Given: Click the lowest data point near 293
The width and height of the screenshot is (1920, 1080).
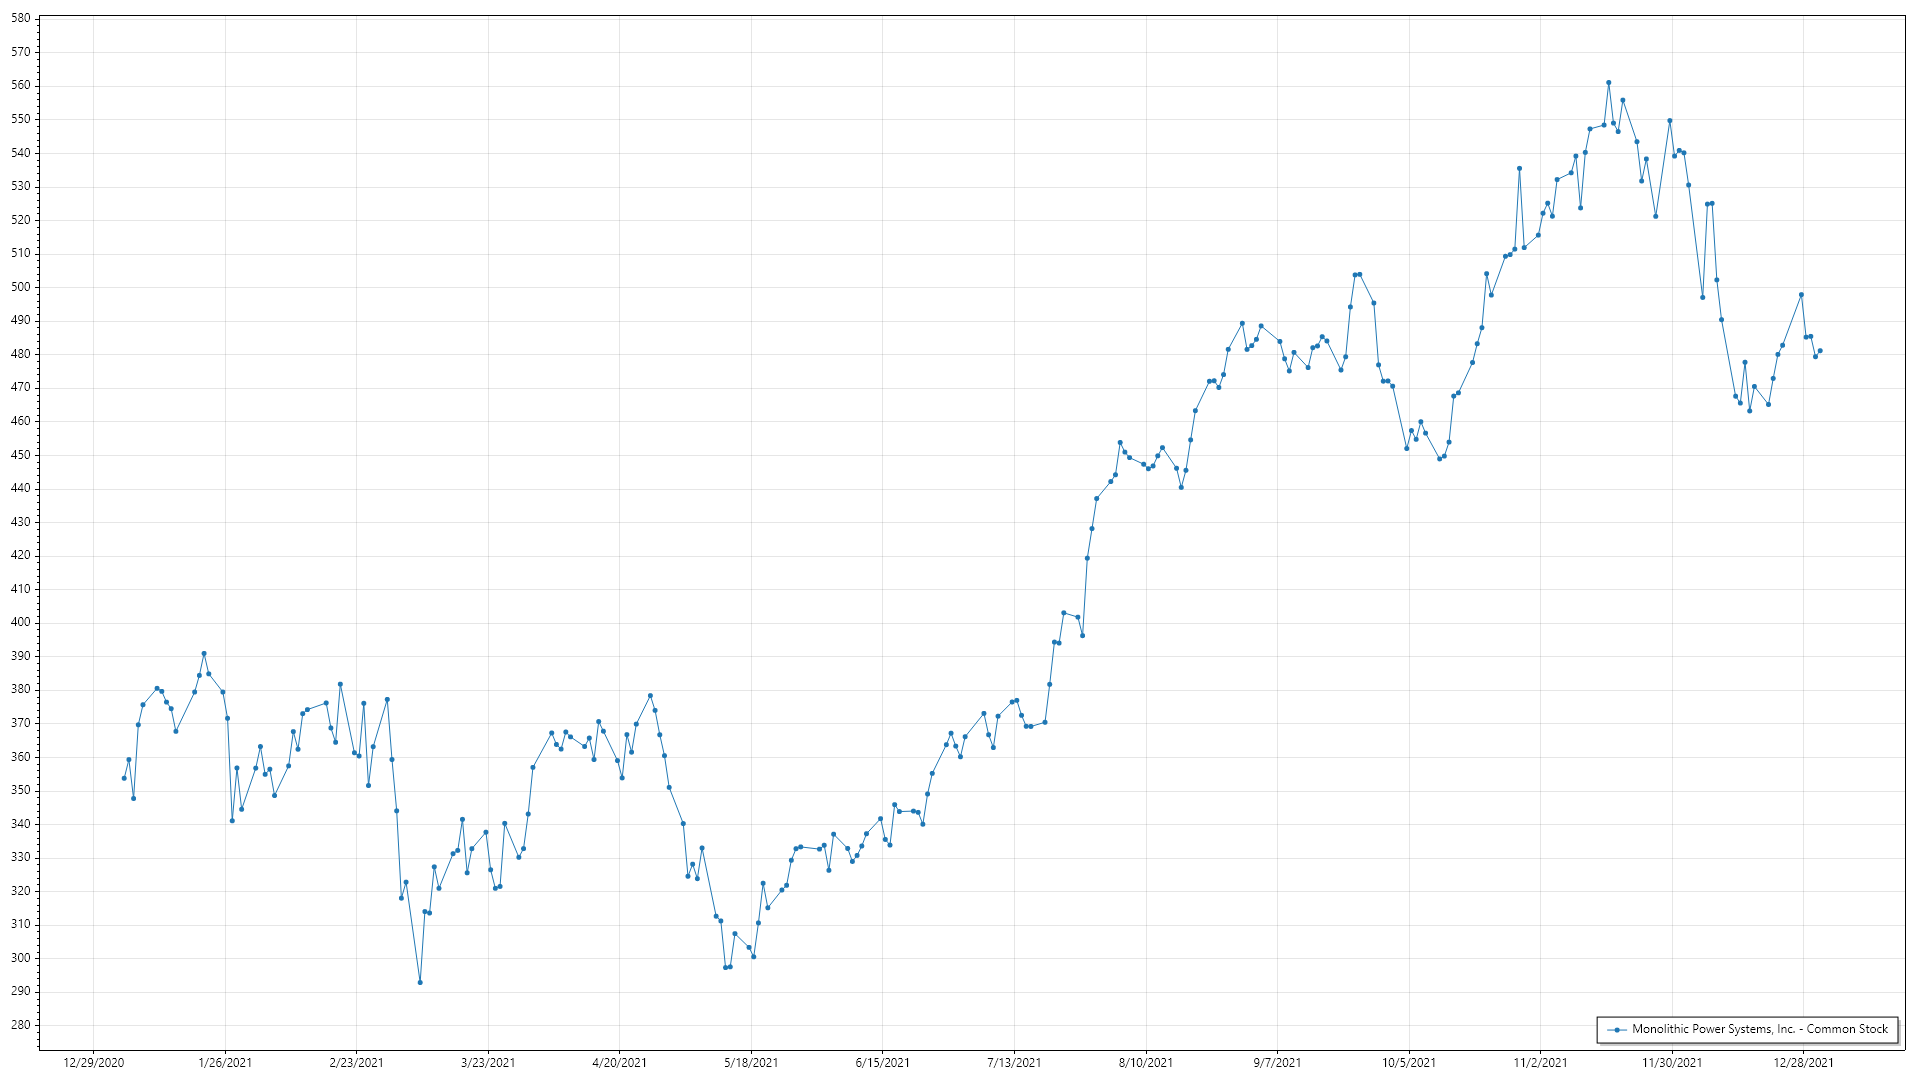Looking at the screenshot, I should (x=420, y=982).
